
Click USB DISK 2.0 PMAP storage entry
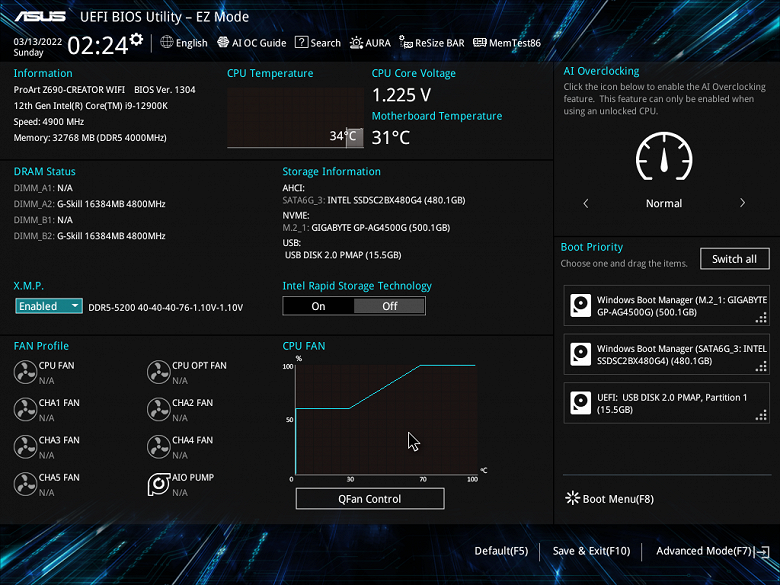pyautogui.click(x=343, y=255)
